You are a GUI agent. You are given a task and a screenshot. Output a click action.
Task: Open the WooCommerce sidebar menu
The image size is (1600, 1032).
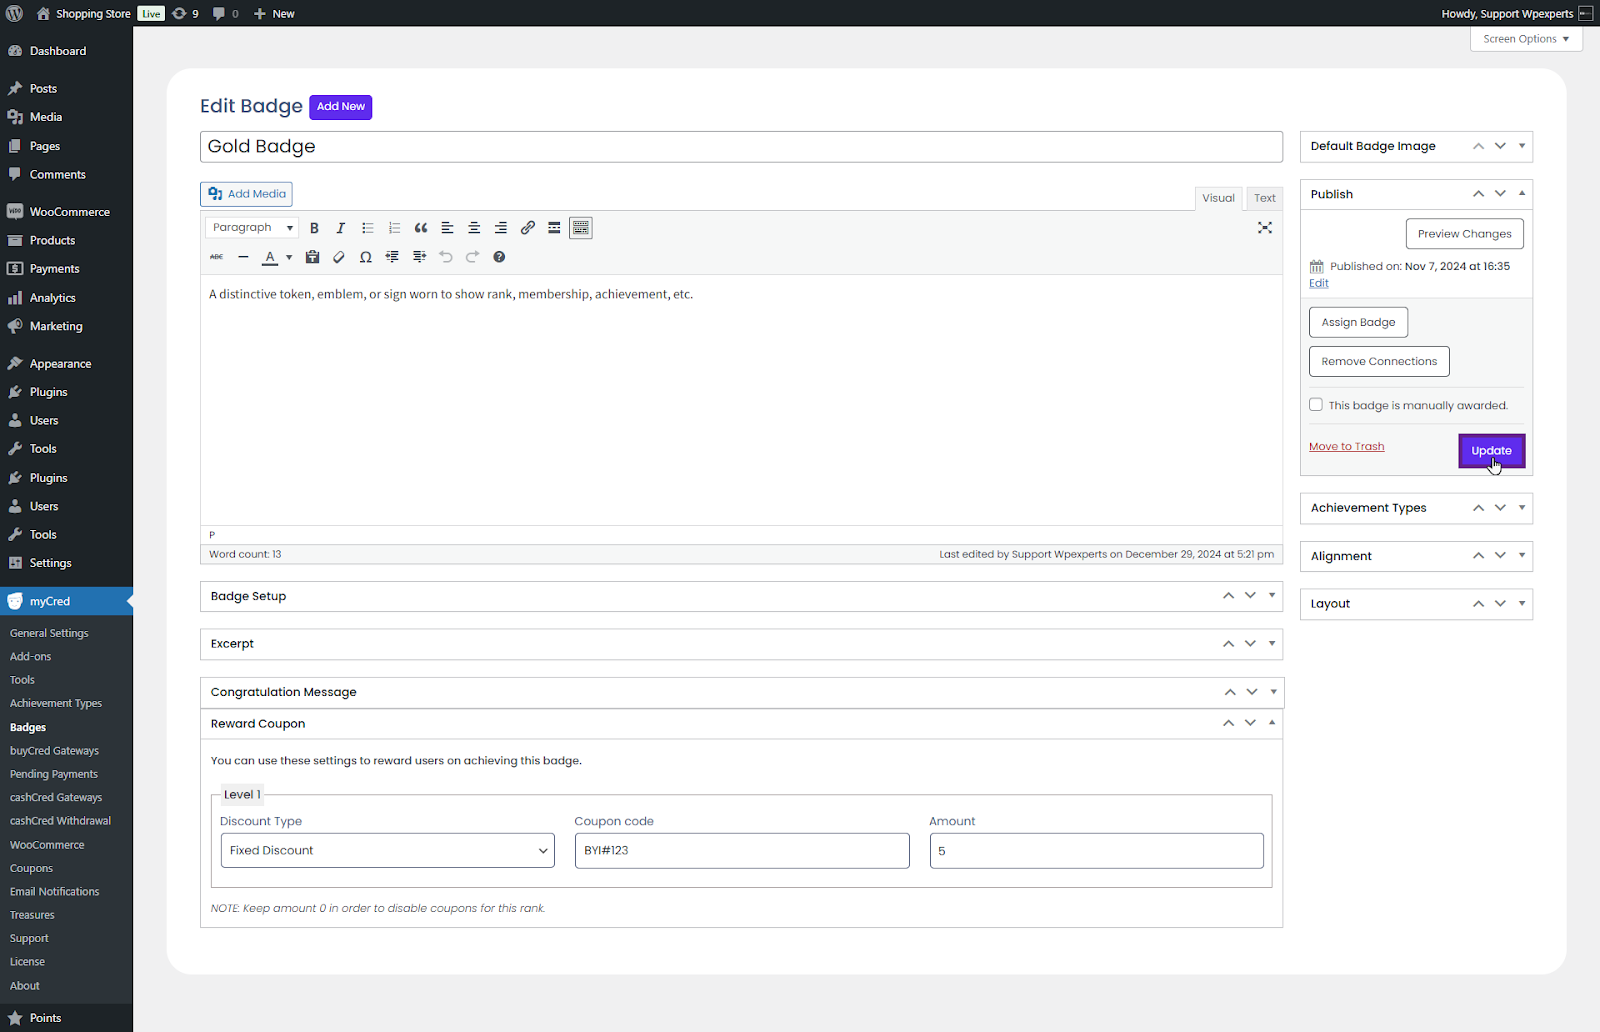click(69, 212)
